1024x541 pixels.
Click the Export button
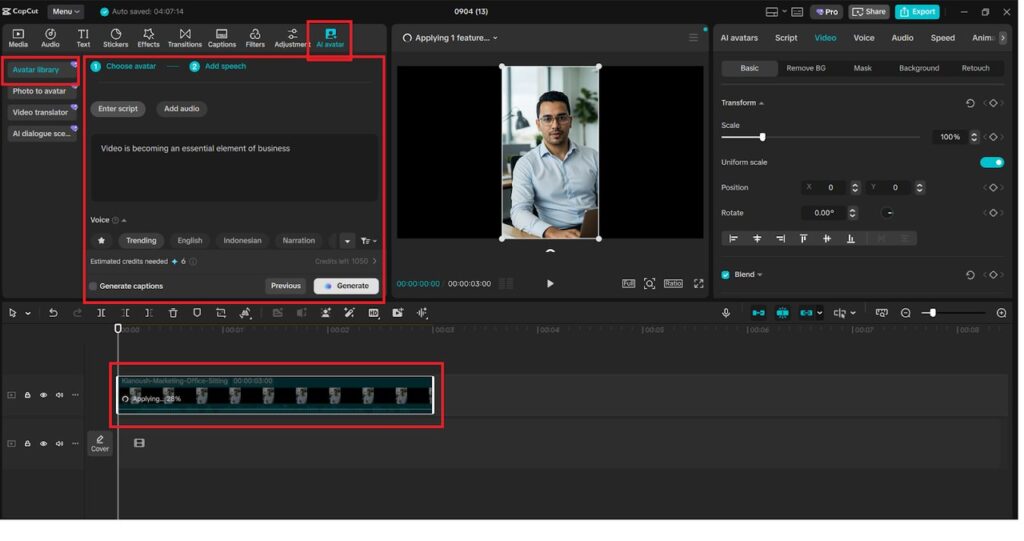click(917, 12)
